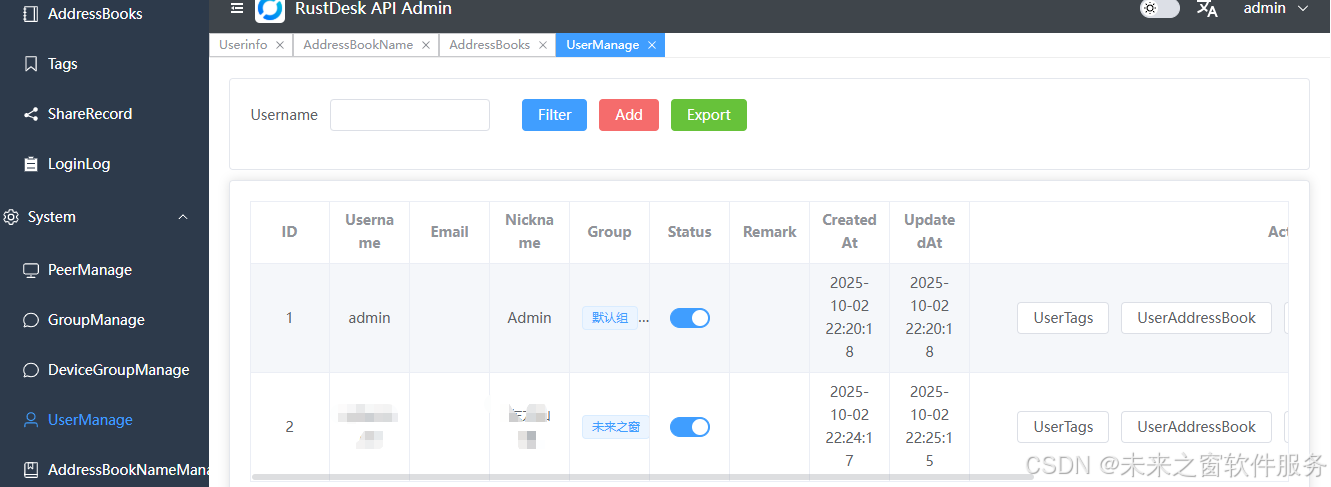This screenshot has height=487, width=1331.
Task: Click the 'Admin' nickname cell
Action: coord(530,318)
